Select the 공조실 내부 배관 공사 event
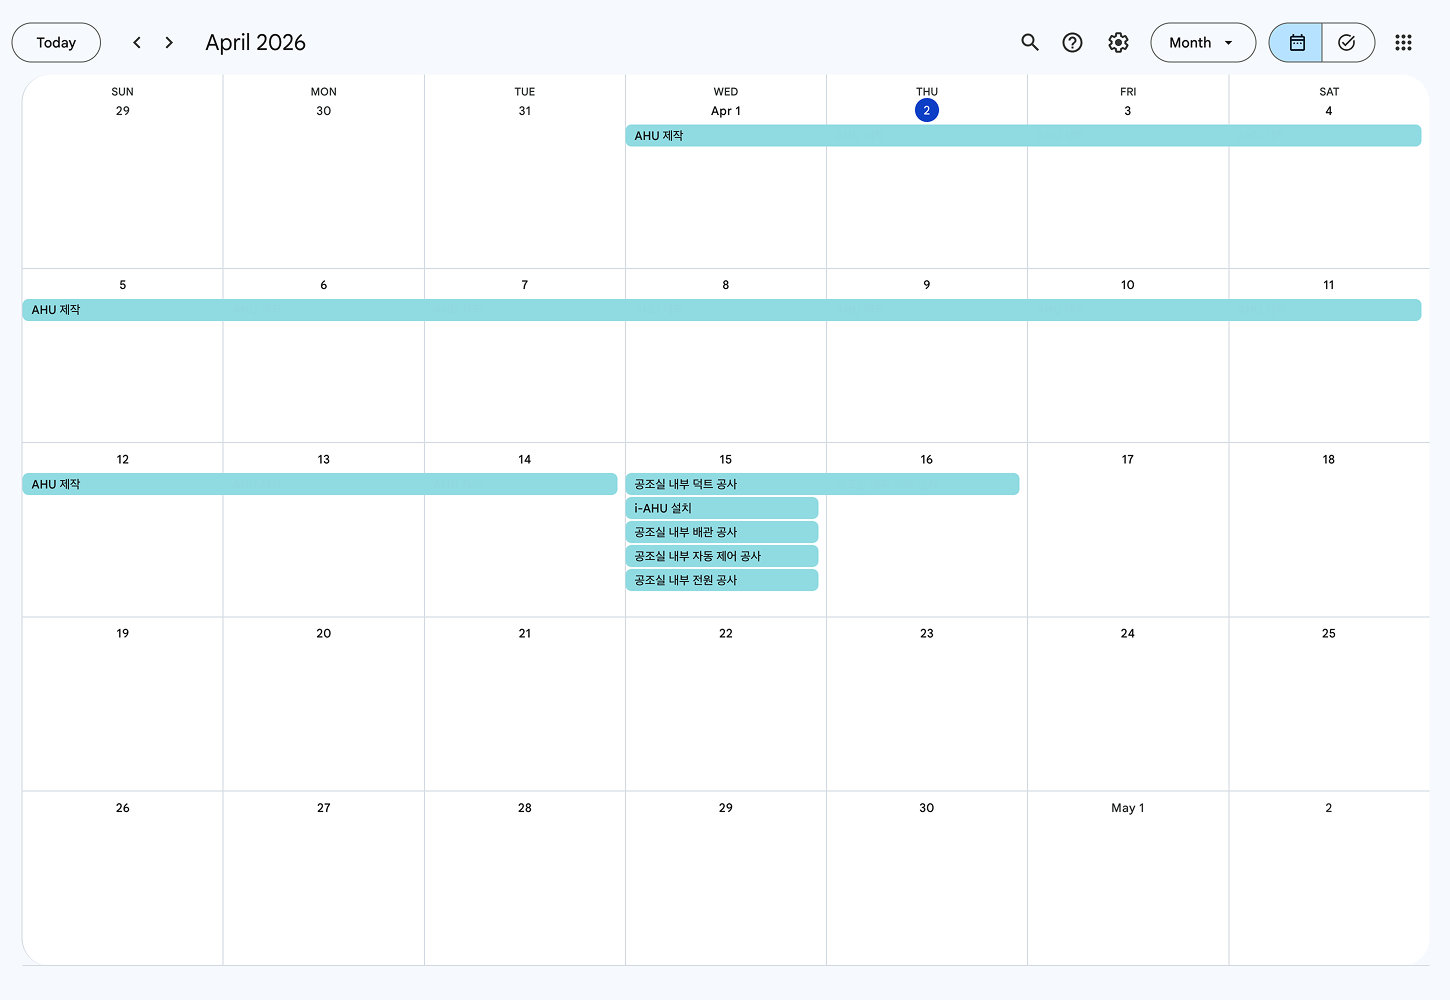Image resolution: width=1450 pixels, height=1000 pixels. [x=721, y=532]
